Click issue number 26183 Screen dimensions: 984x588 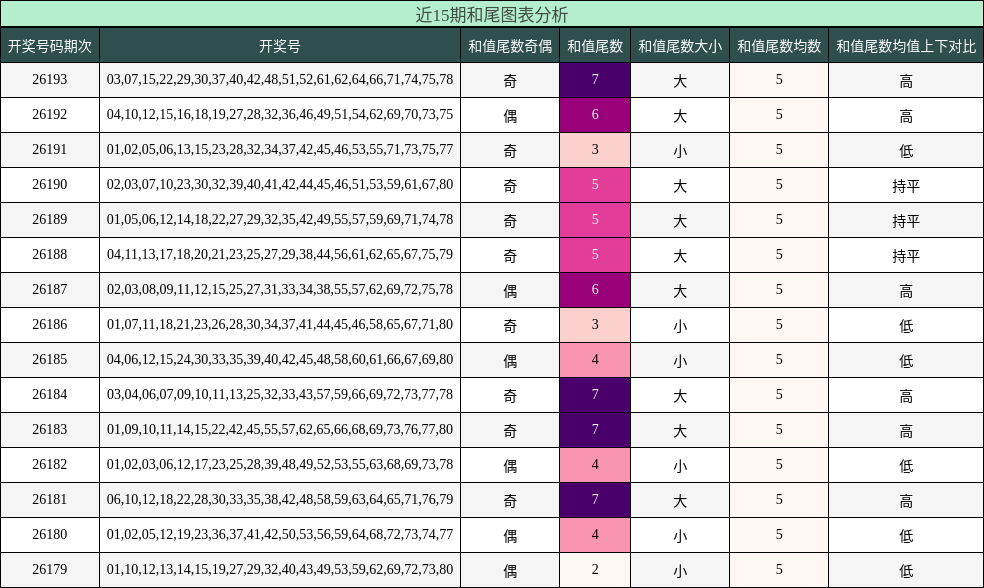click(x=50, y=430)
